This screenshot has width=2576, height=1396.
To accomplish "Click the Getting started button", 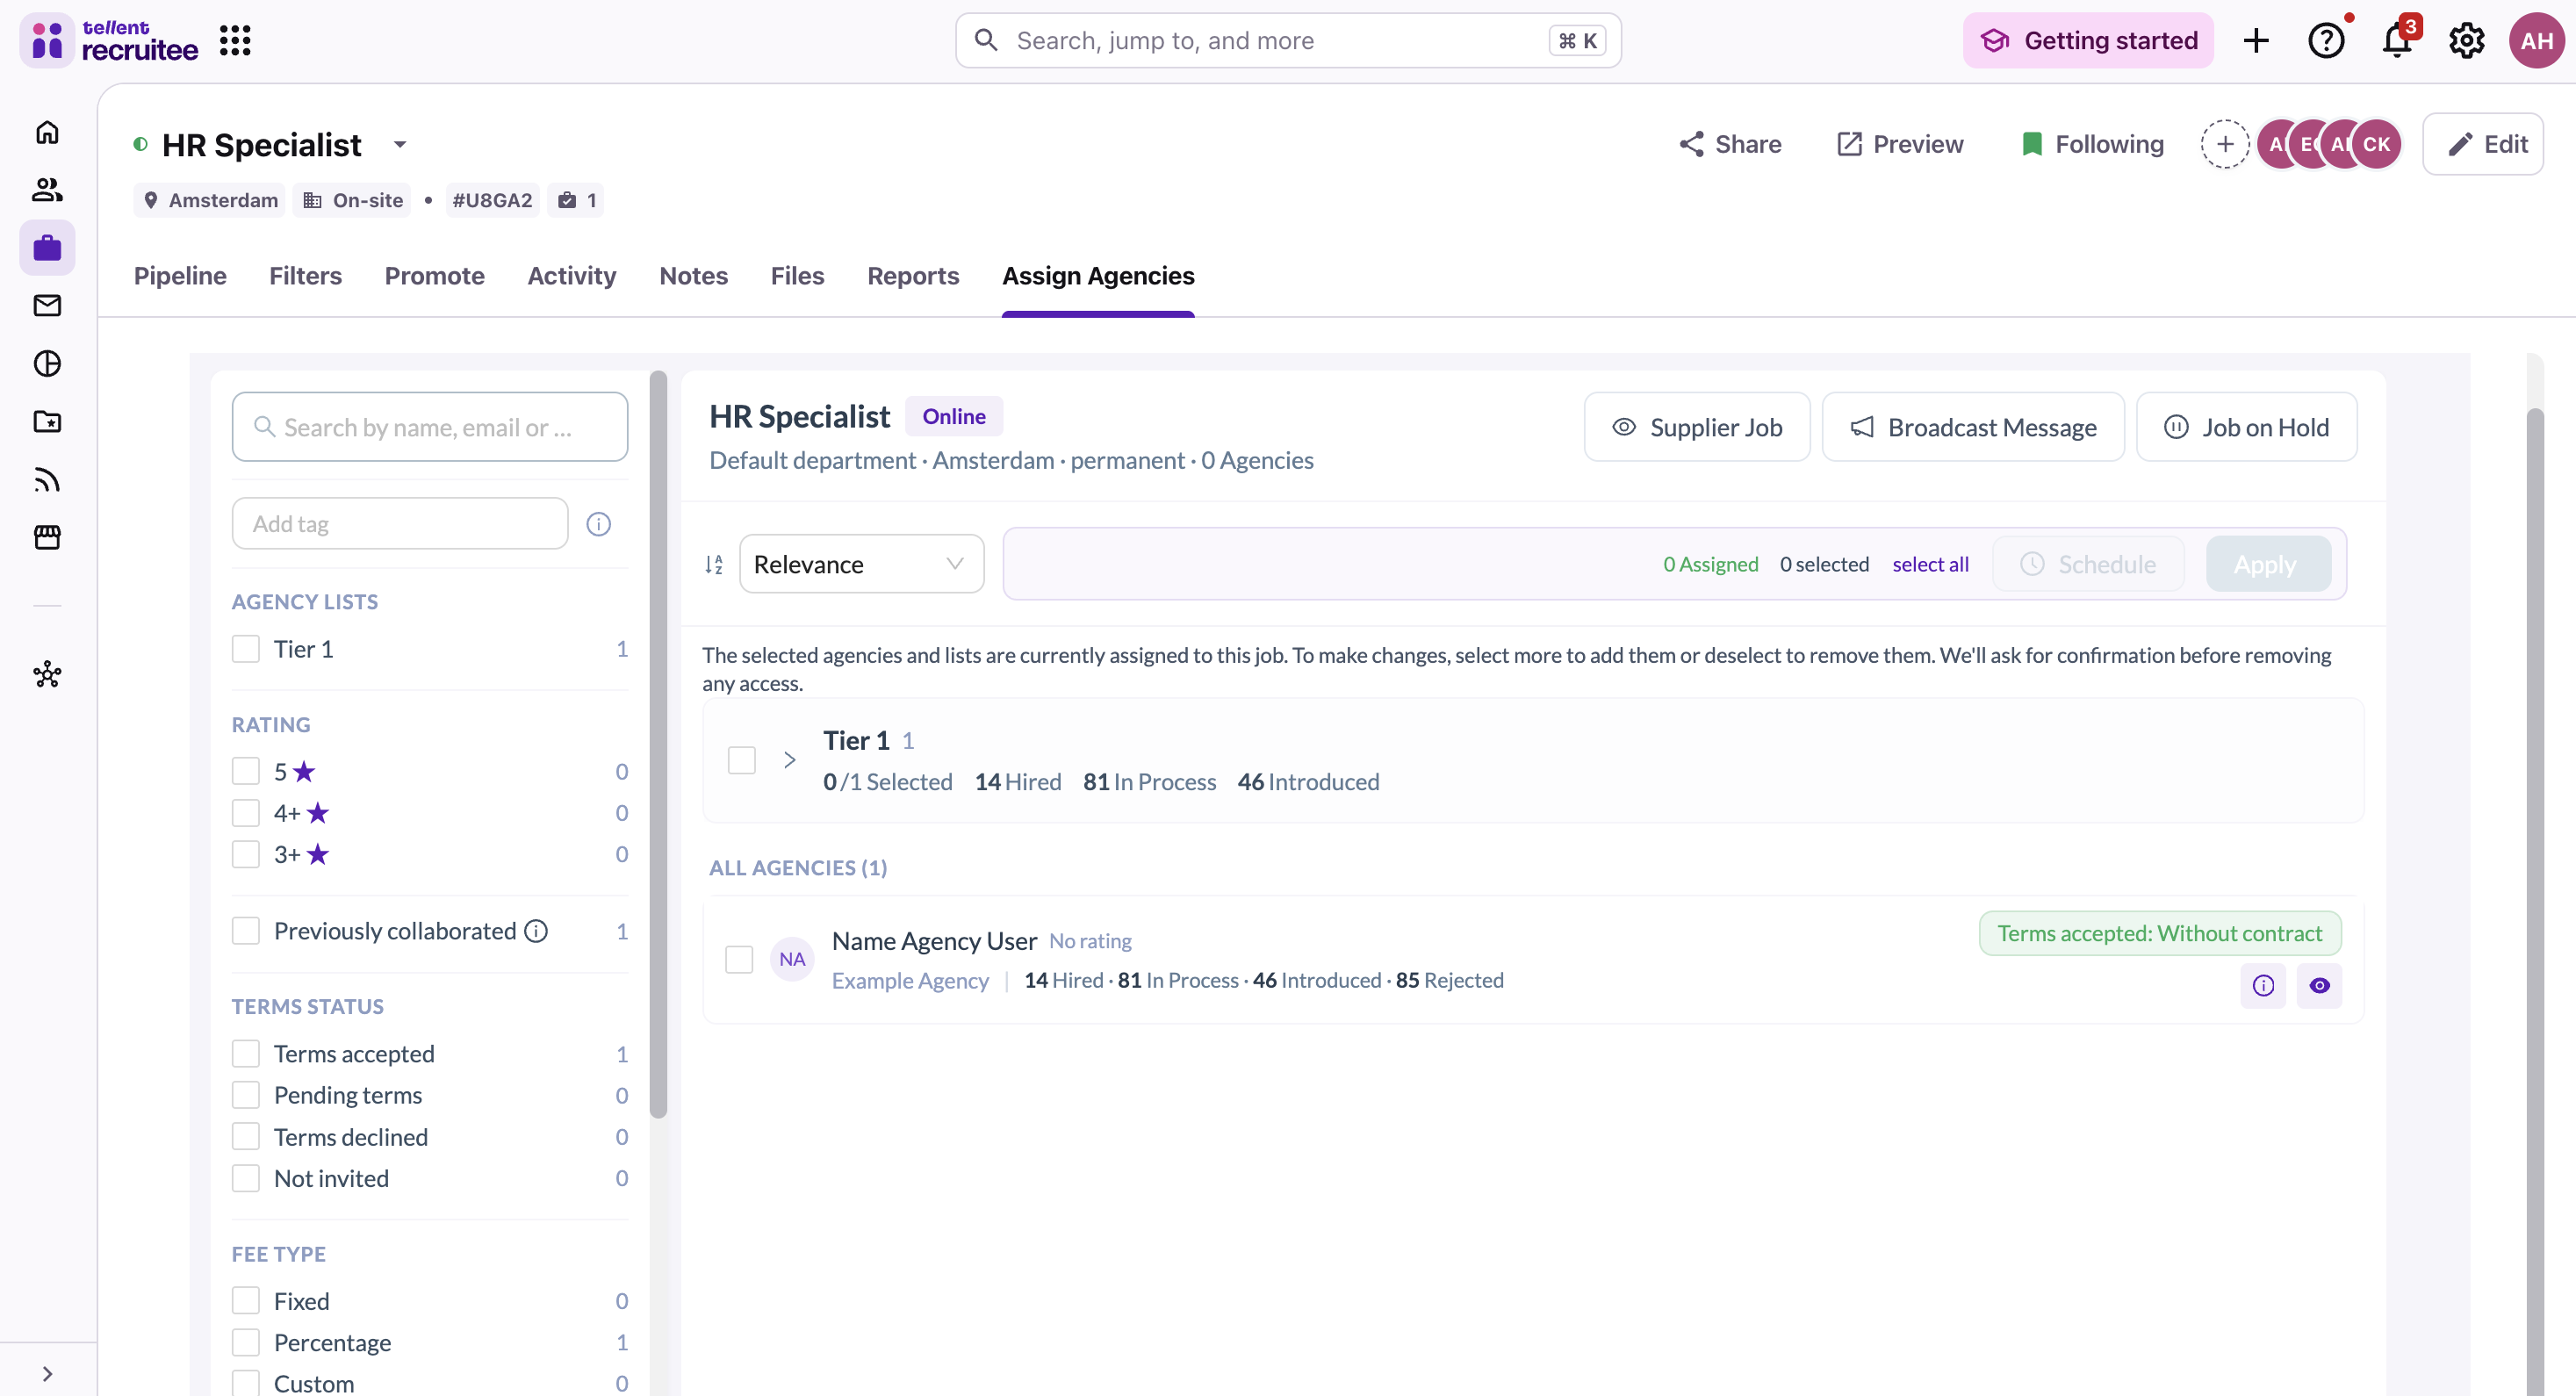I will tap(2088, 41).
